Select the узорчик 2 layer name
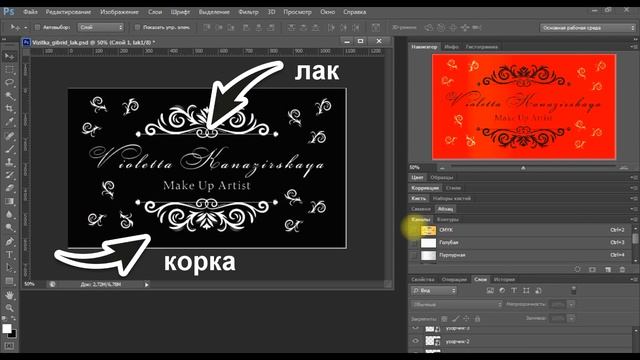This screenshot has height=360, width=640. (458, 341)
